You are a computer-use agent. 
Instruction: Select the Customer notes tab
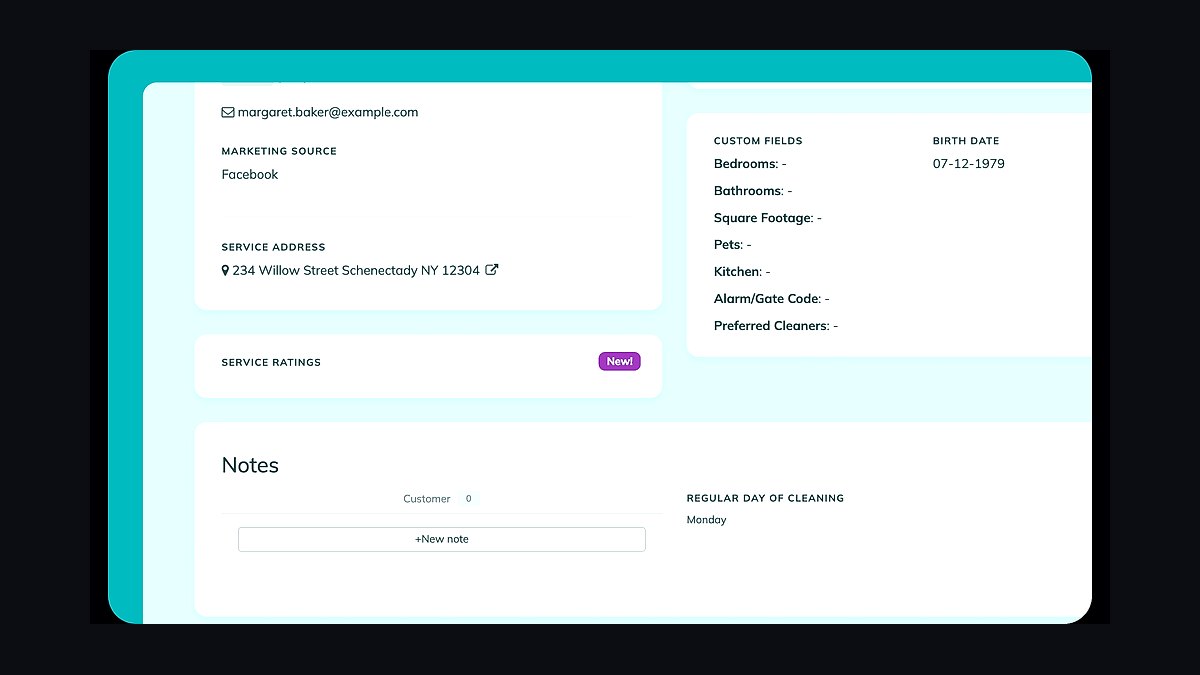point(427,499)
